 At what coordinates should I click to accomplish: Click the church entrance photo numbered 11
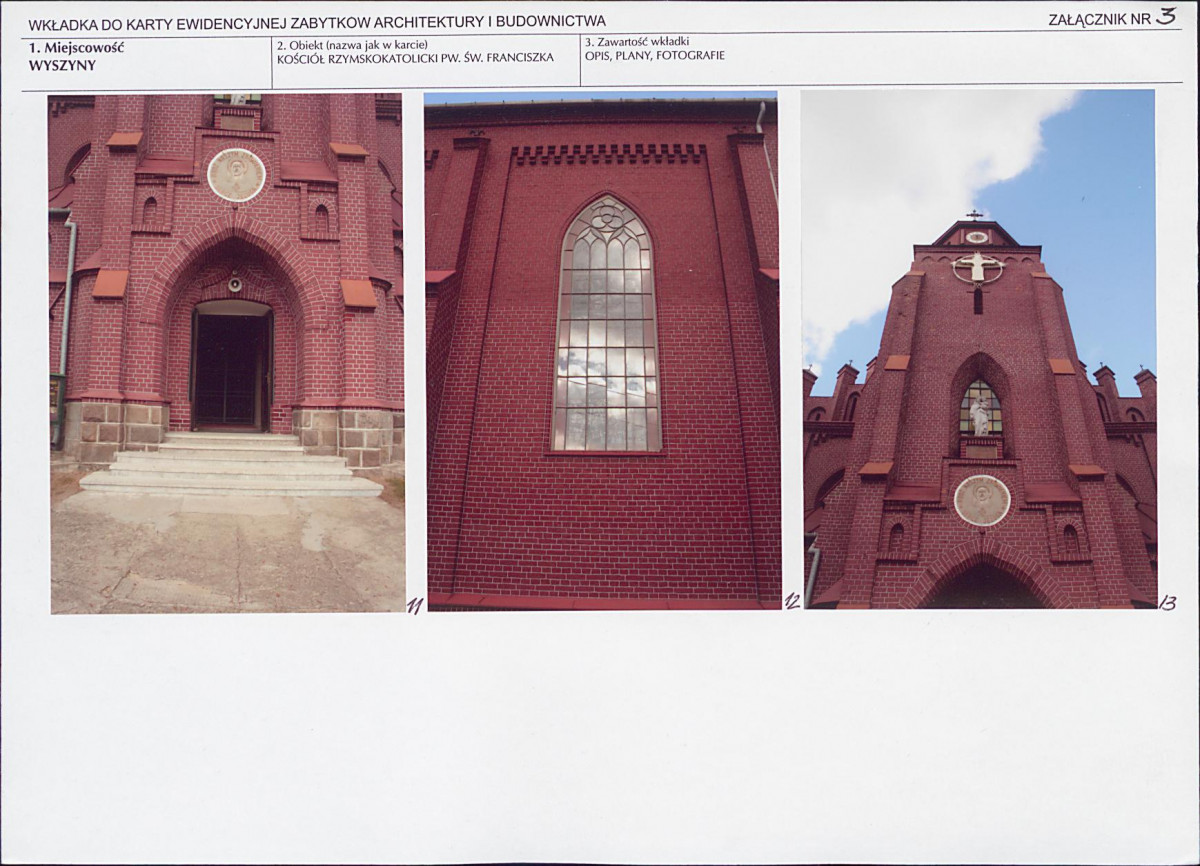click(x=227, y=353)
